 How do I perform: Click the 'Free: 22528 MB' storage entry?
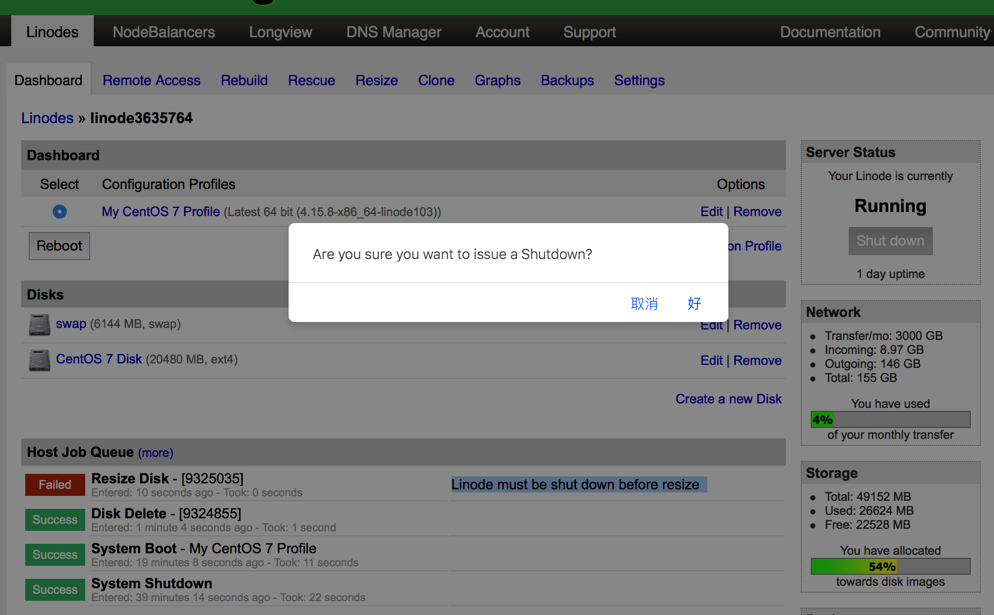pos(867,524)
